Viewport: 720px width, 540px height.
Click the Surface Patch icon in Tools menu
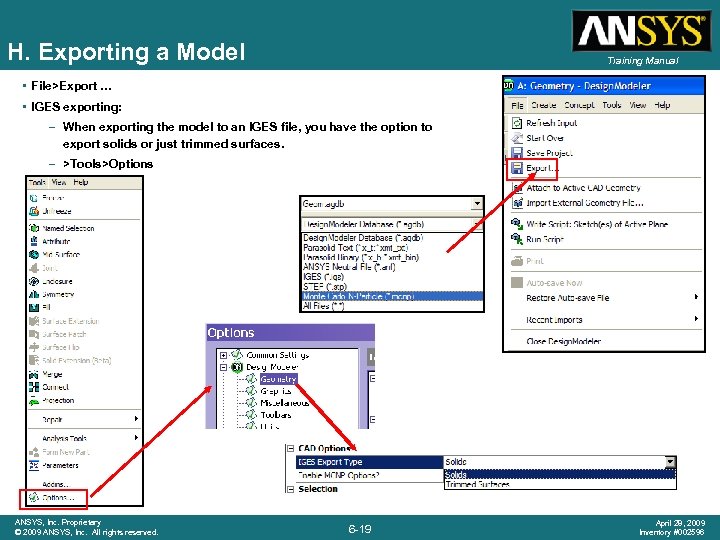point(34,334)
